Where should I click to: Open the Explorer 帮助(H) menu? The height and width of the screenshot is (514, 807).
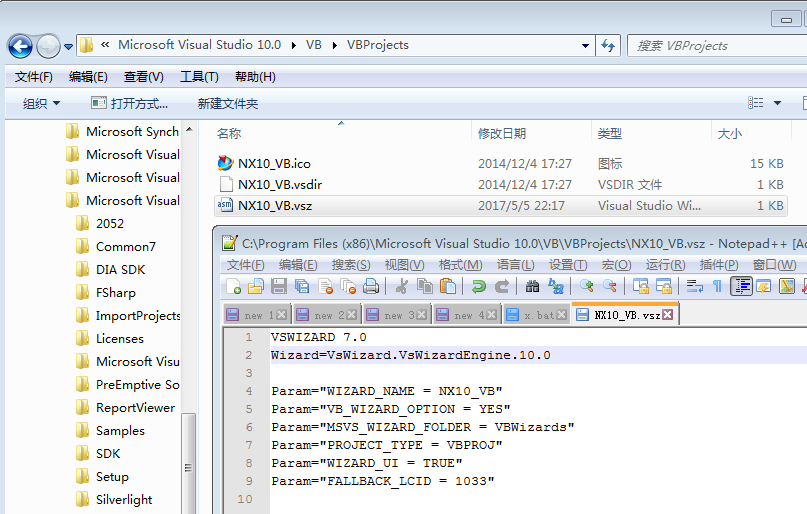255,77
